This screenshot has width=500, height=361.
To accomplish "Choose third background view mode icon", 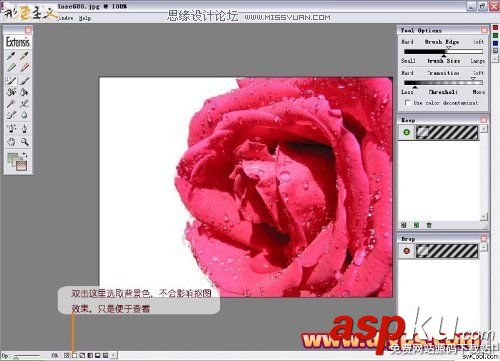I will [82, 356].
